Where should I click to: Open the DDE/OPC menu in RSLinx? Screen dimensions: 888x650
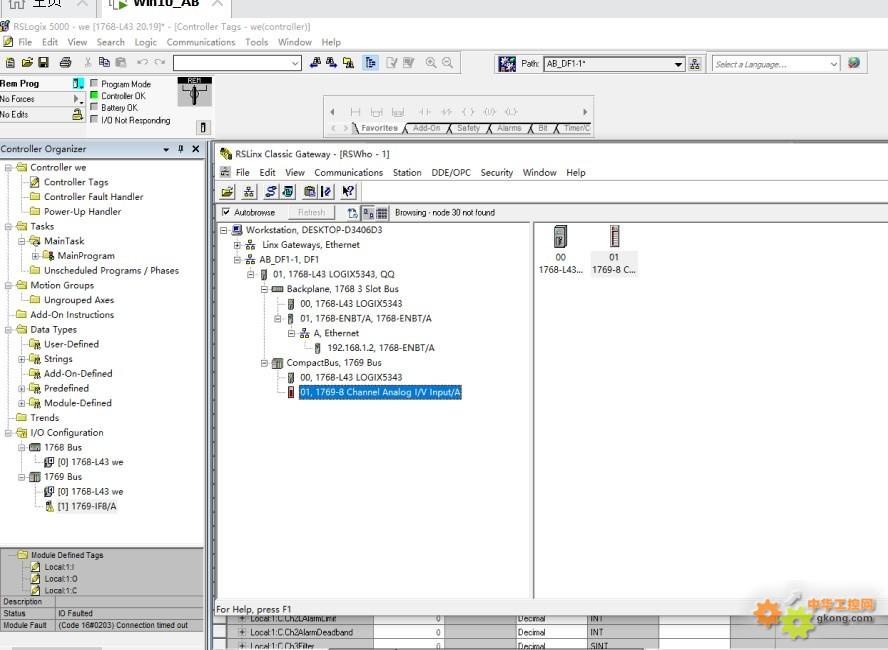(451, 173)
